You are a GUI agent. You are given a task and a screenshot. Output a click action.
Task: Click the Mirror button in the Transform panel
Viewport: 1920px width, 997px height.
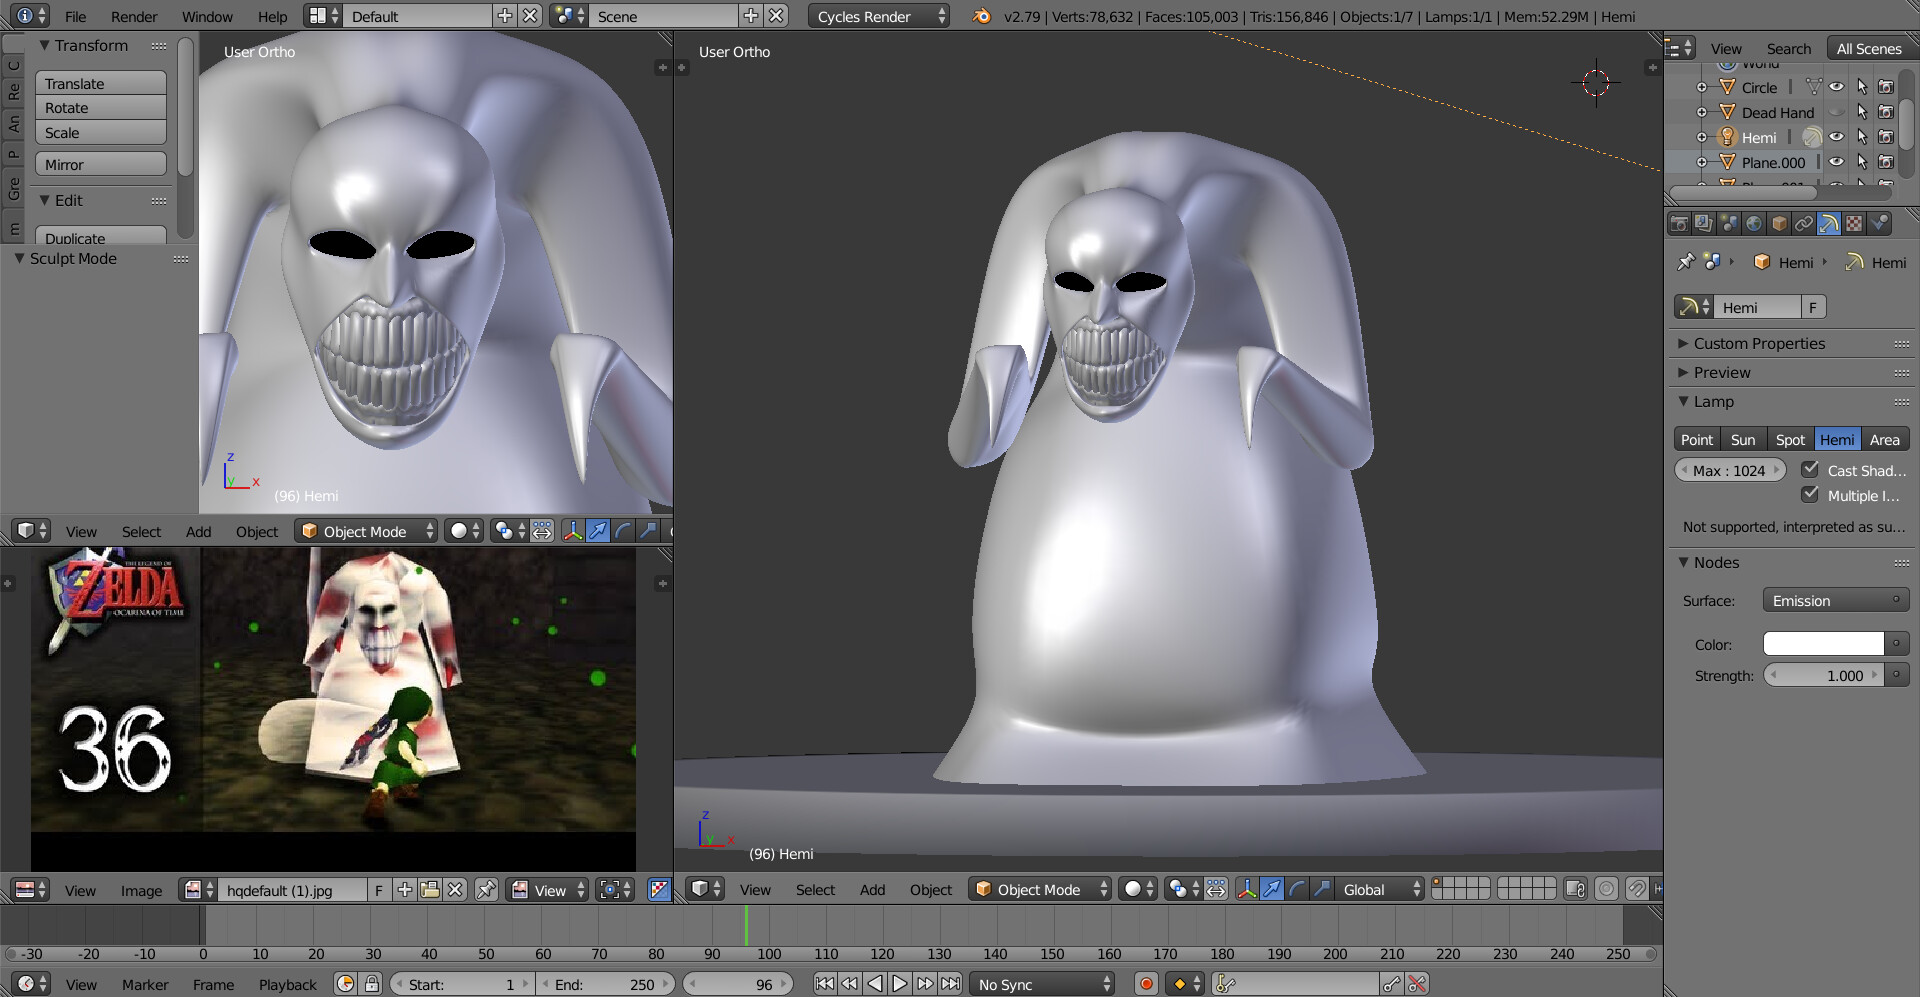(x=100, y=163)
